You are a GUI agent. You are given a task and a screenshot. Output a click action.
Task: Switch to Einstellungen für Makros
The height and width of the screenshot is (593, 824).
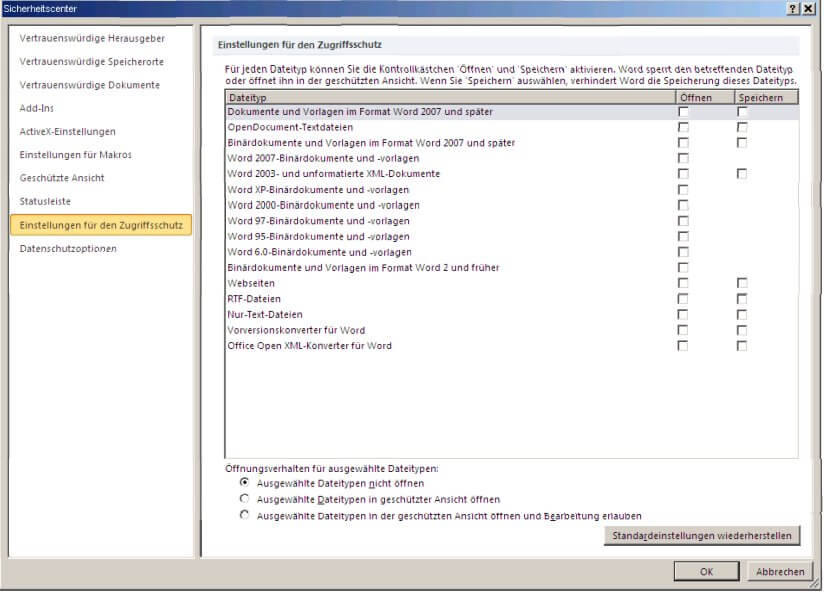coord(75,155)
